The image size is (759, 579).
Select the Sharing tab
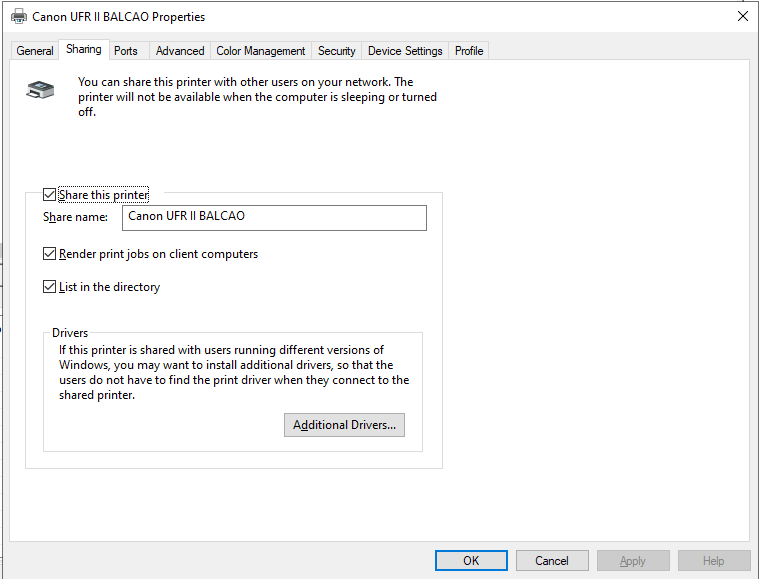pyautogui.click(x=84, y=49)
